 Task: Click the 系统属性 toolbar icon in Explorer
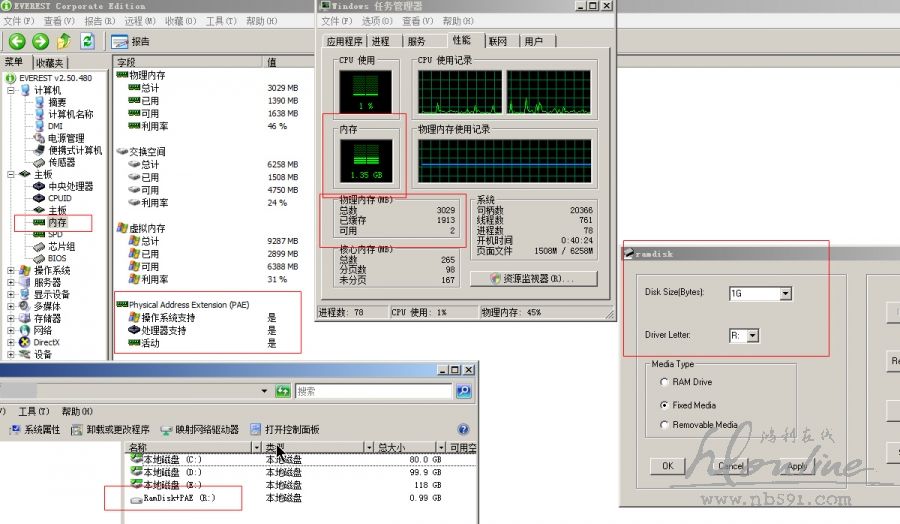pos(14,430)
